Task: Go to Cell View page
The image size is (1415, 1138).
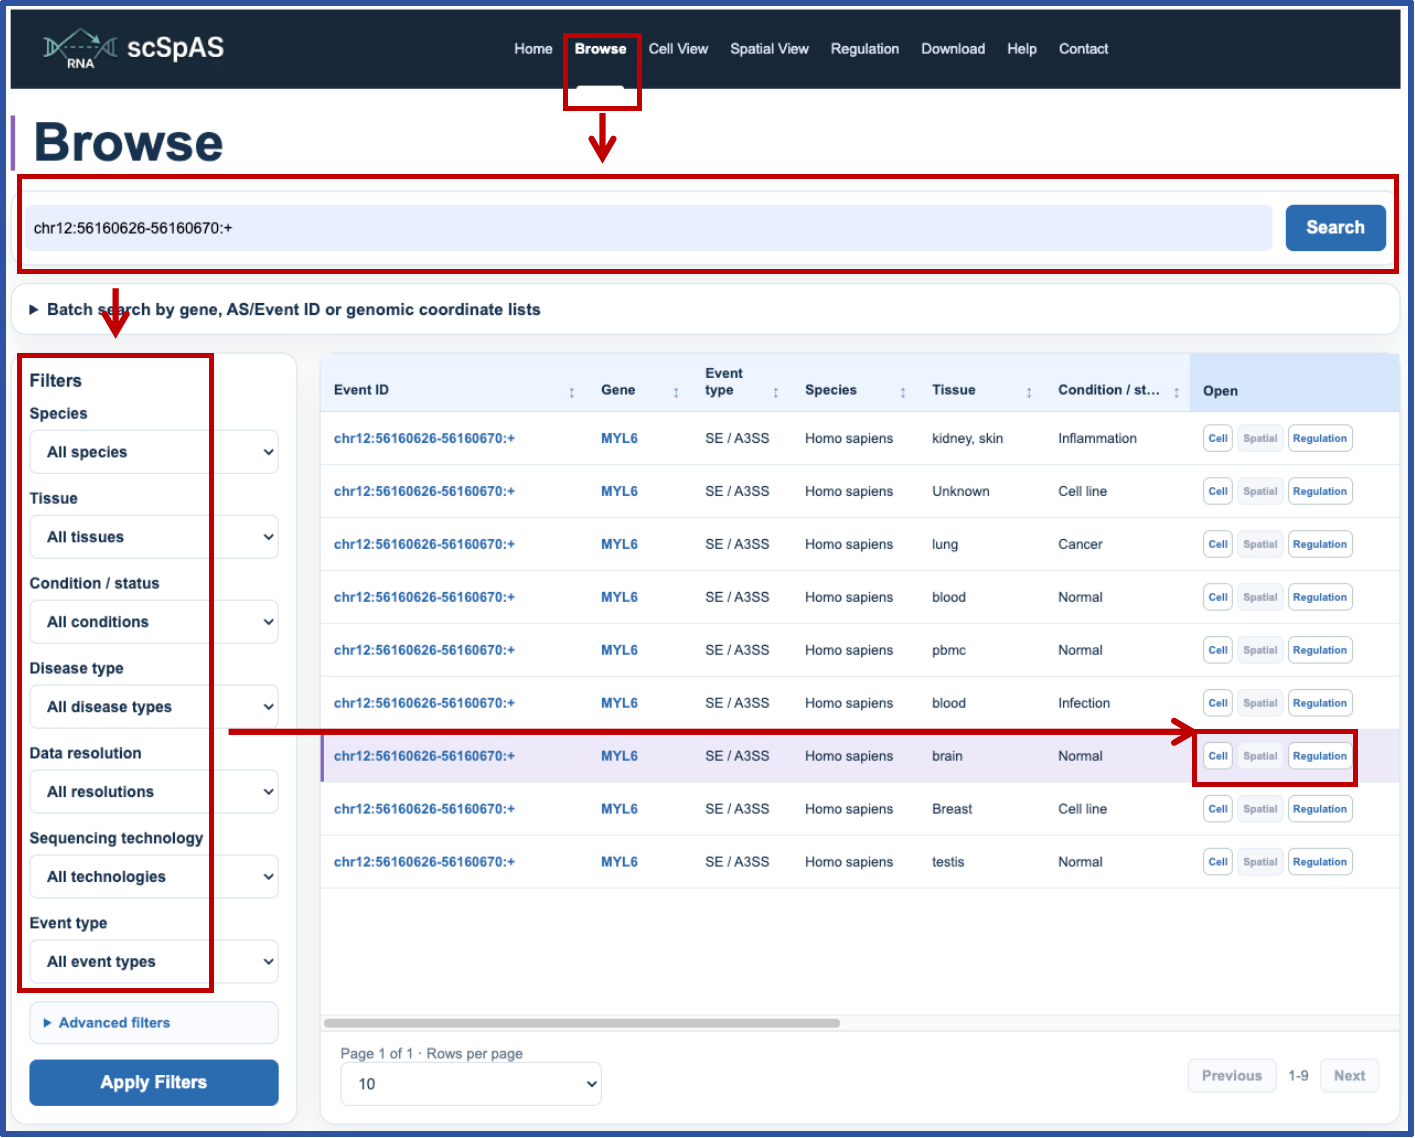Action: pyautogui.click(x=678, y=49)
